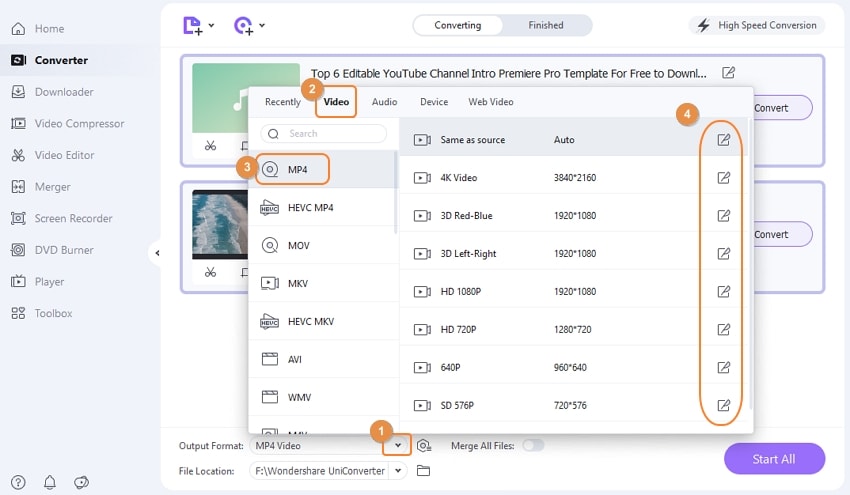Image resolution: width=850 pixels, height=495 pixels.
Task: Open the Output Format dropdown
Action: (x=397, y=446)
